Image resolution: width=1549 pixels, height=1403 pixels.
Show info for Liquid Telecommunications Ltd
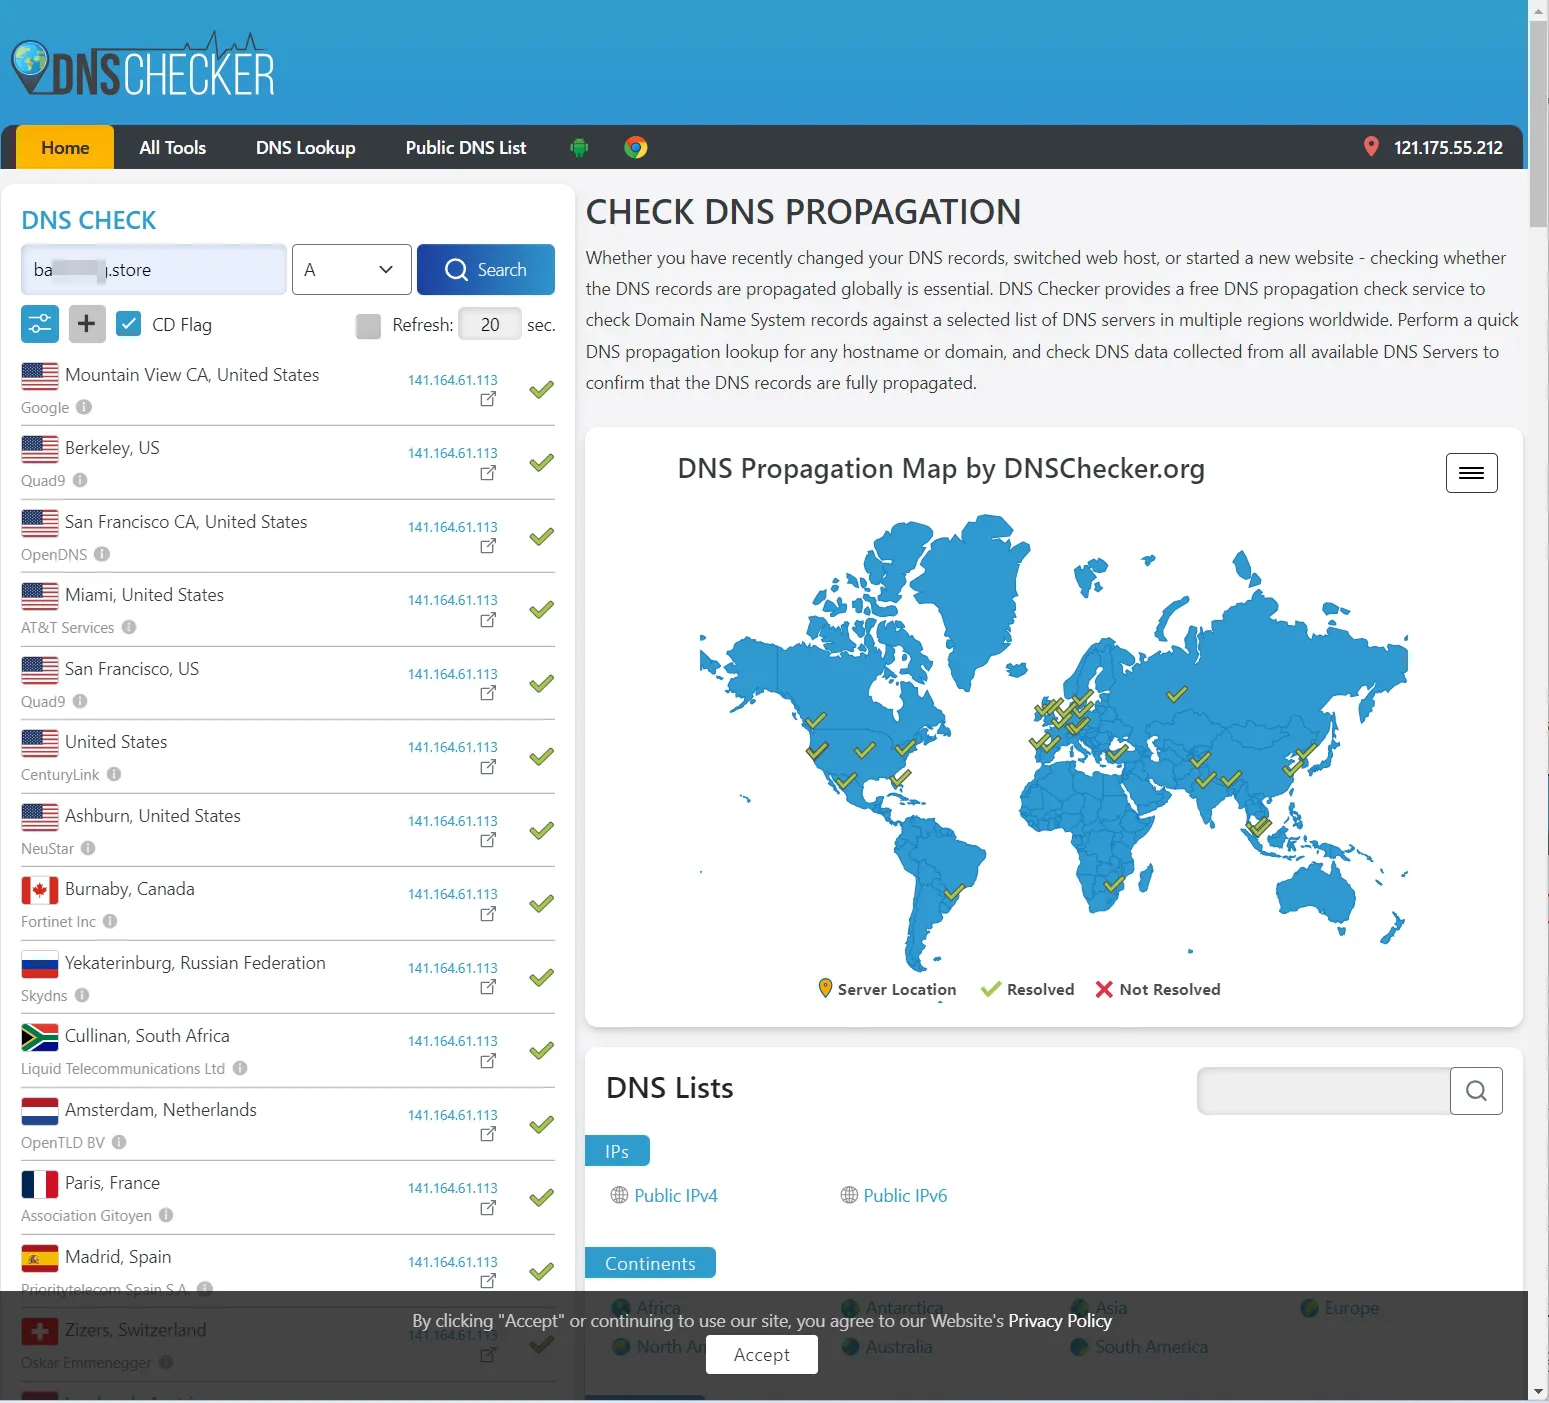coord(240,1068)
